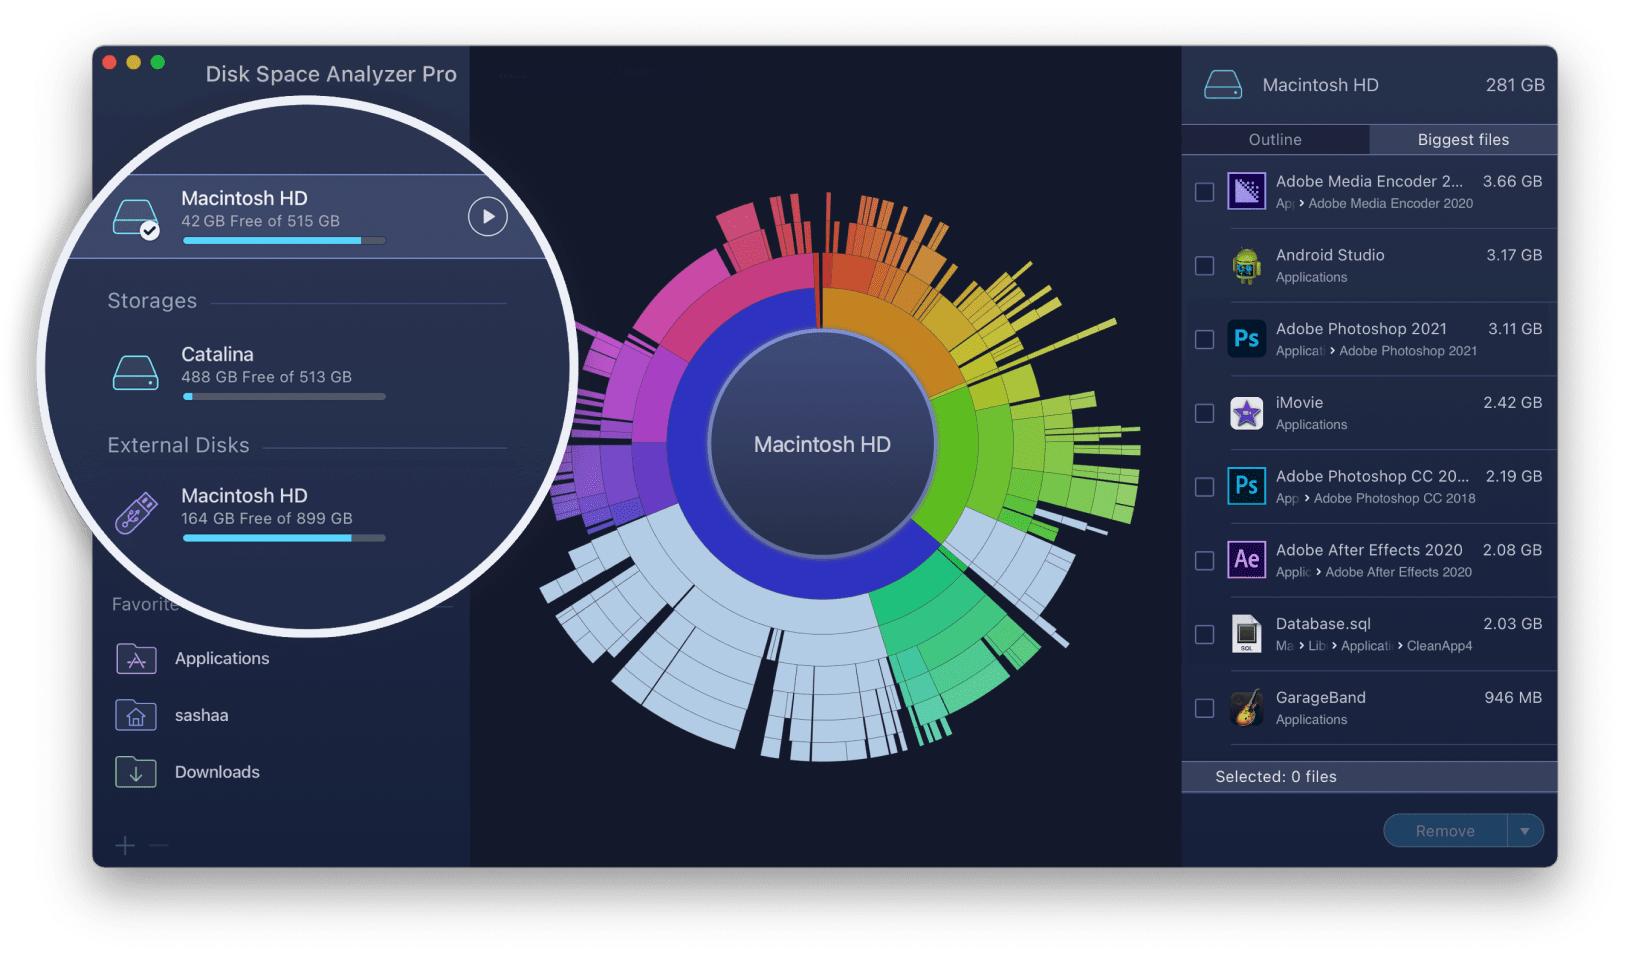
Task: Click the GarageBand guitar icon
Action: click(x=1246, y=708)
